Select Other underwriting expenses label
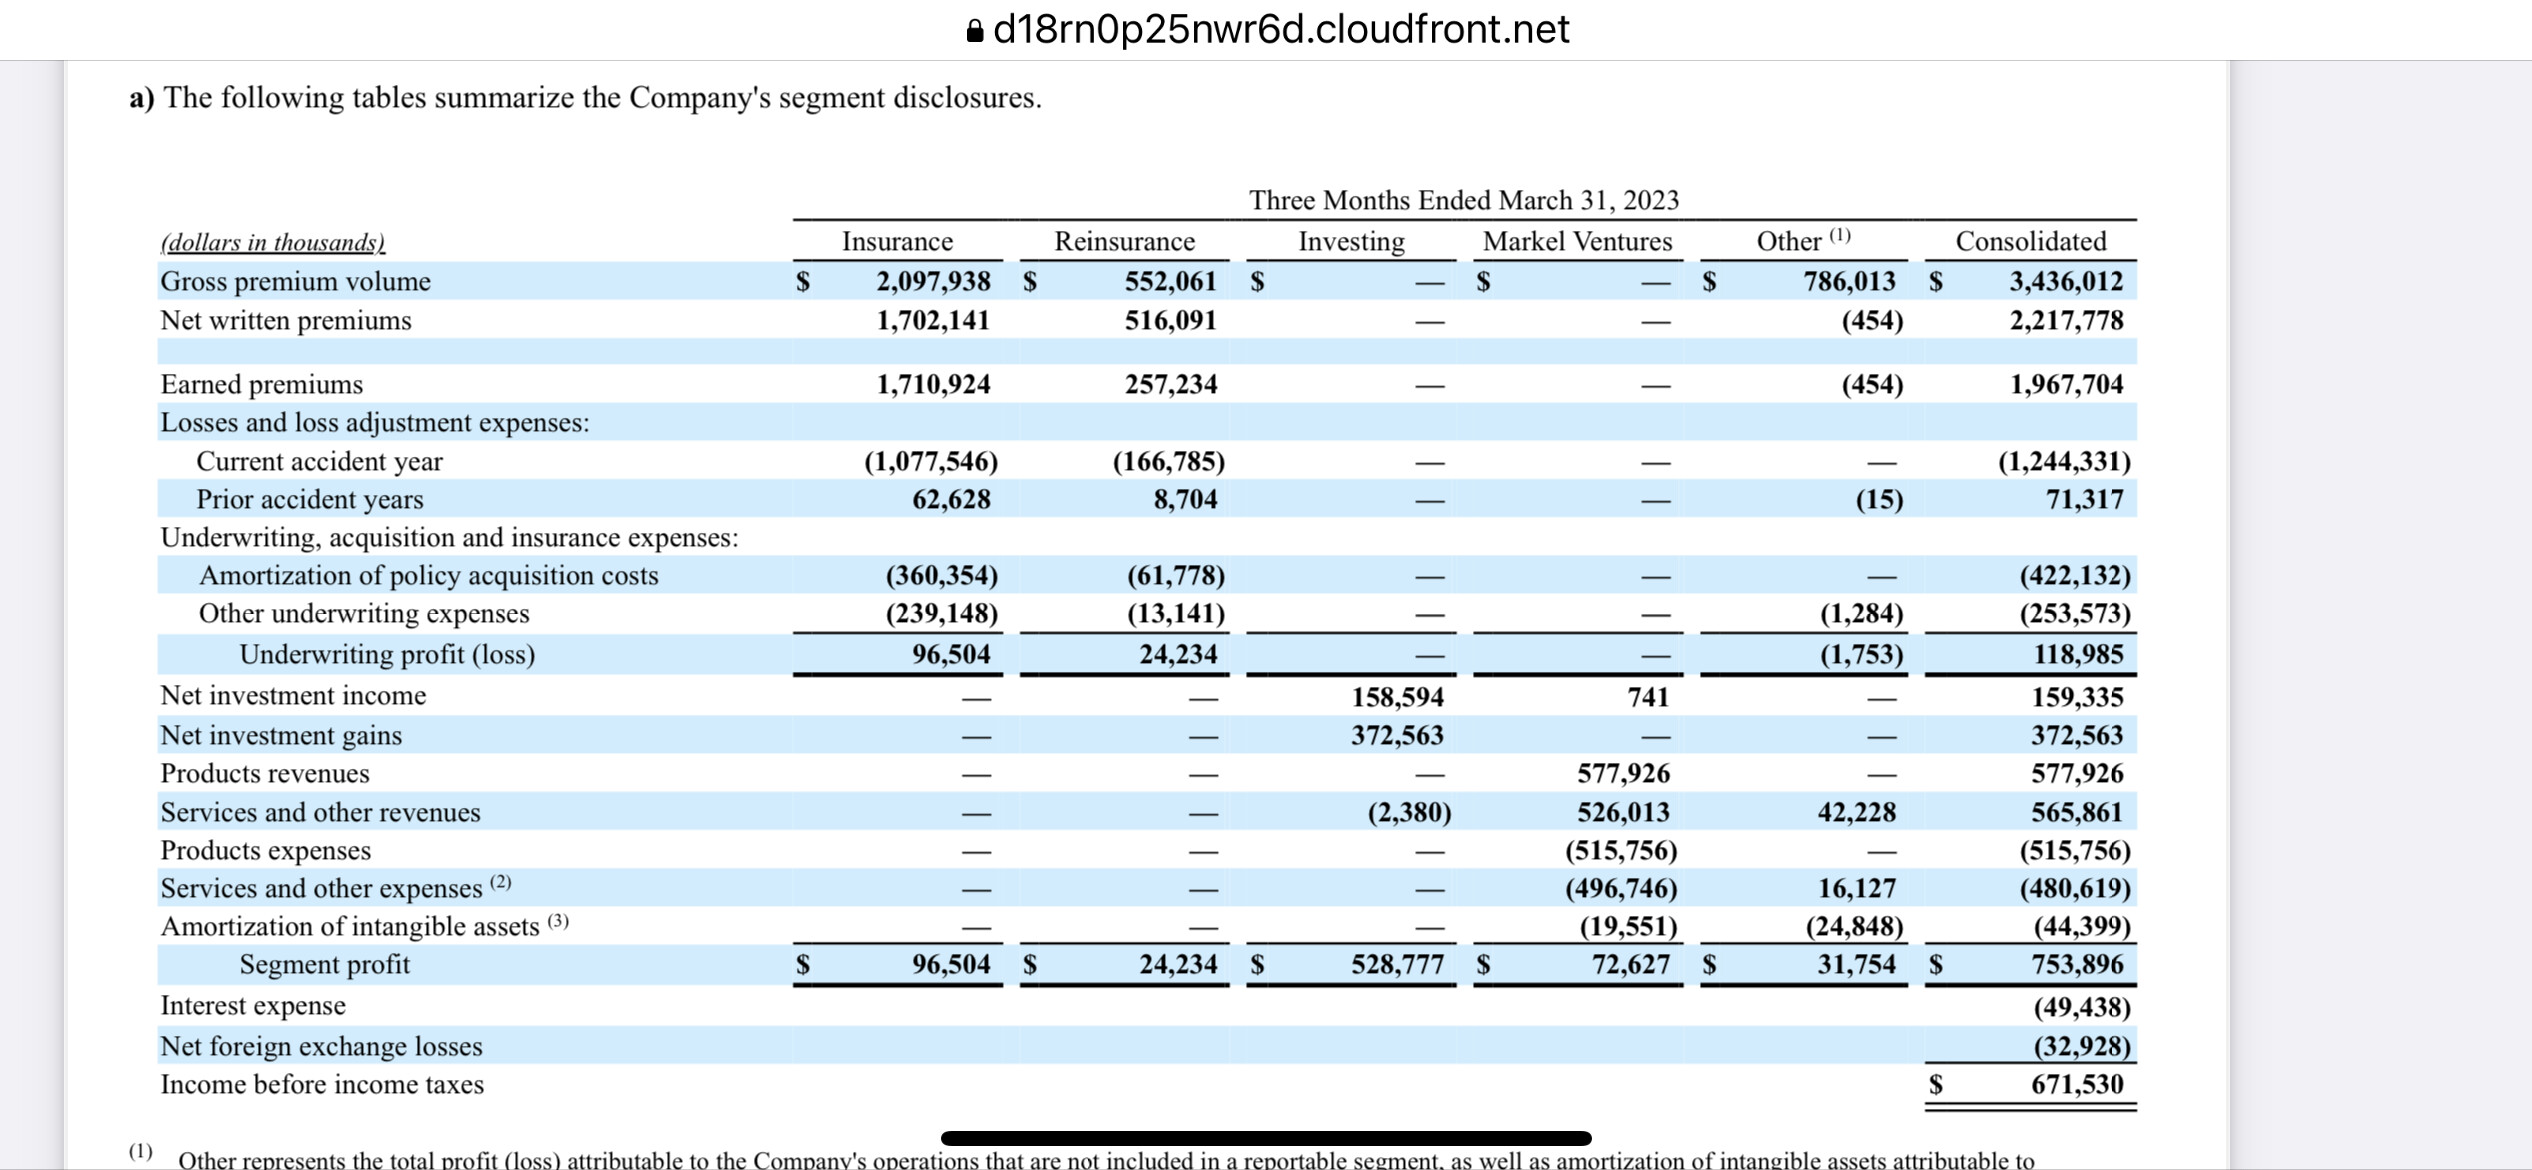2532x1170 pixels. pos(364,613)
